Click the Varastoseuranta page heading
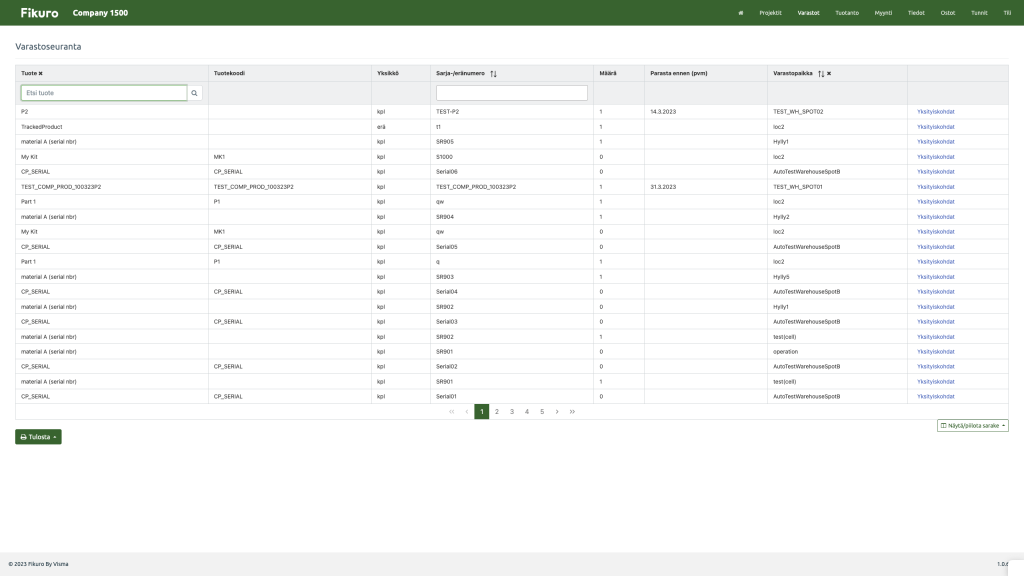 (x=48, y=46)
